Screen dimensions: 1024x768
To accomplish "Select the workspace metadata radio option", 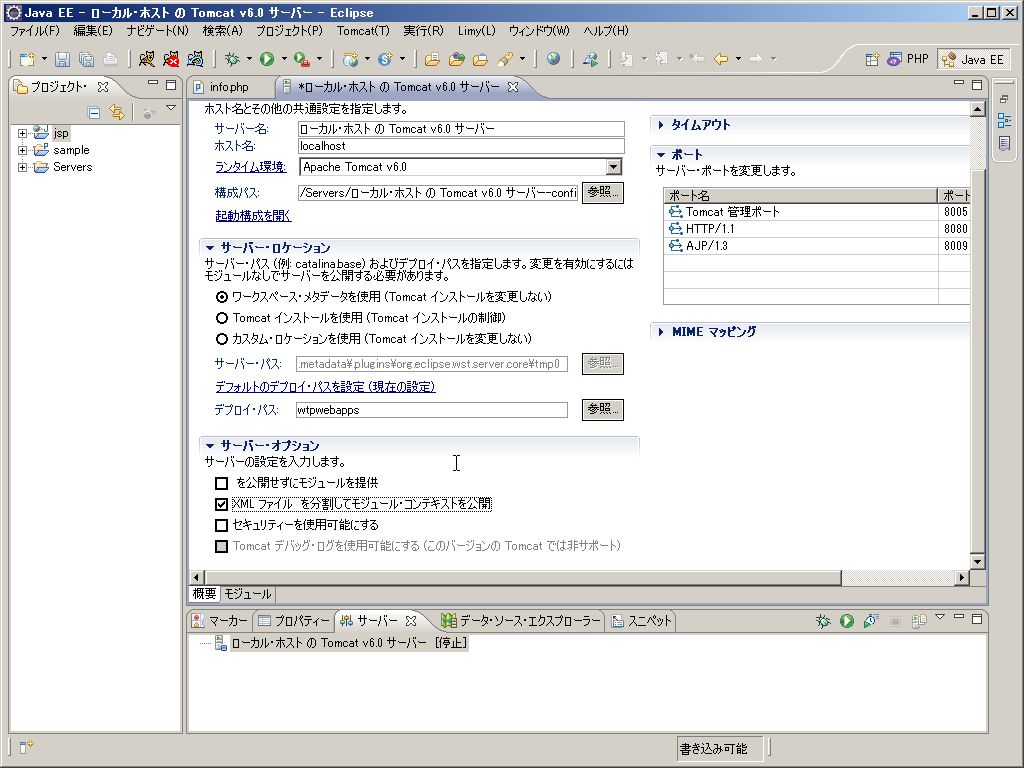I will 222,297.
